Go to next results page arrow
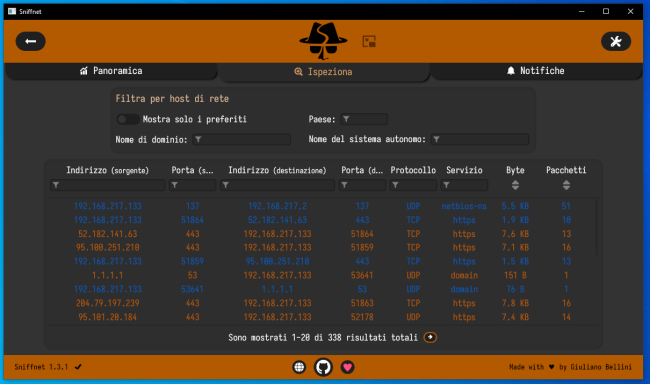The image size is (650, 384). [430, 337]
